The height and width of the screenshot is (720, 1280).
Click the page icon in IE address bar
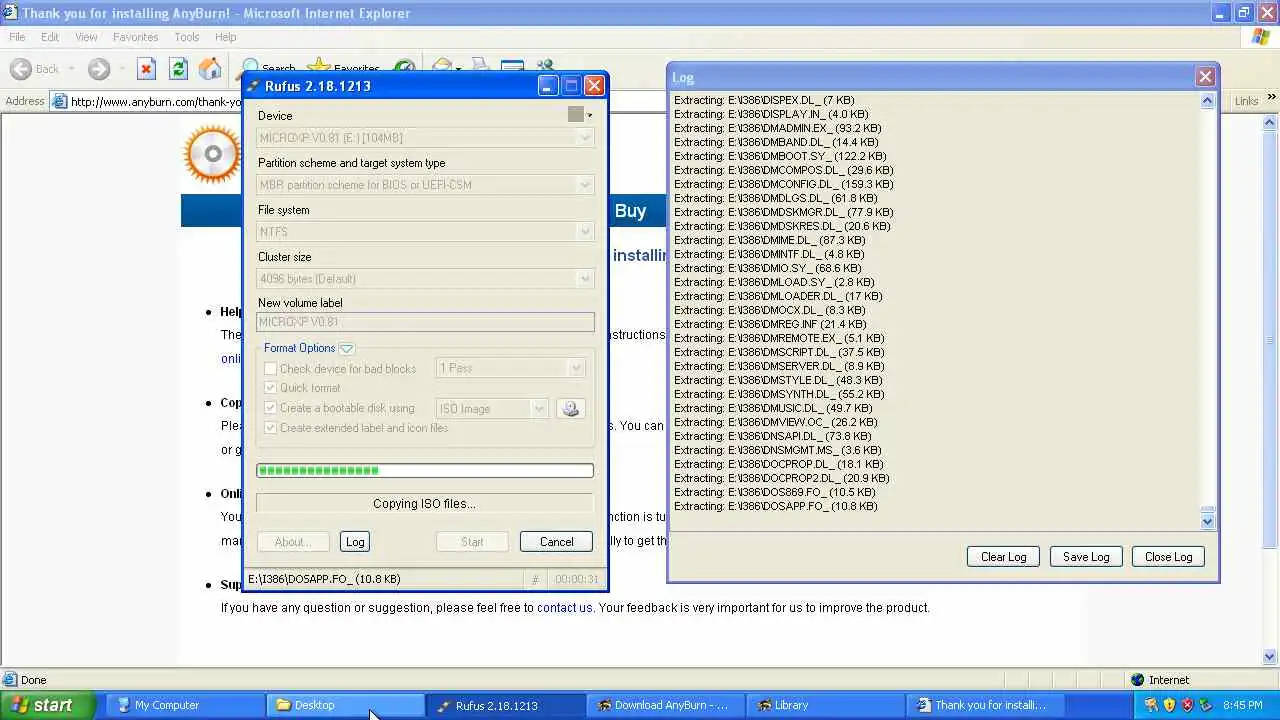(60, 101)
